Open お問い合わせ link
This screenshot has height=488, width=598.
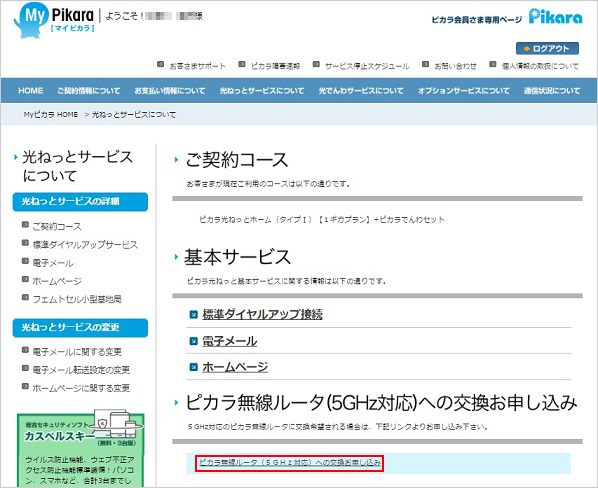[455, 66]
